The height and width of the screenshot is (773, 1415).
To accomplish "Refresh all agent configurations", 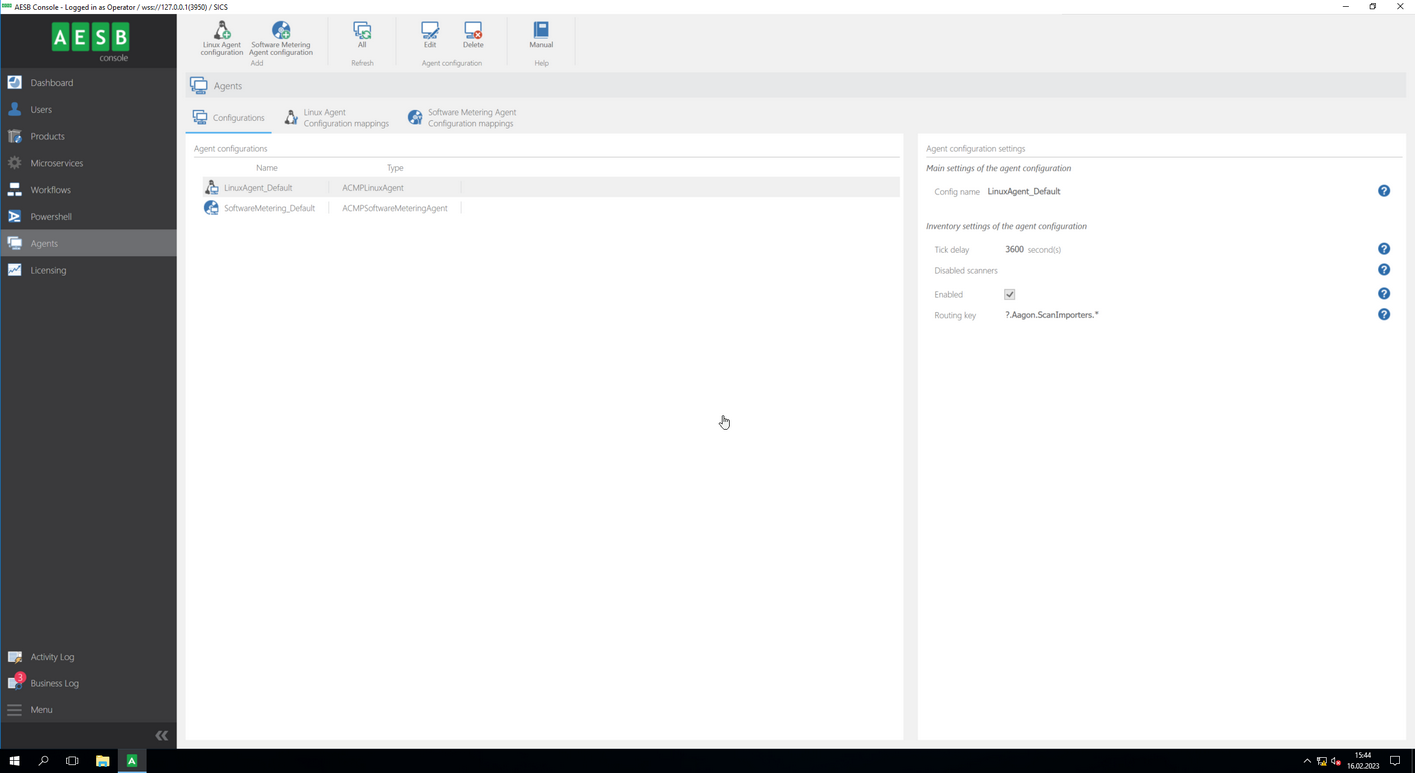I will point(362,36).
